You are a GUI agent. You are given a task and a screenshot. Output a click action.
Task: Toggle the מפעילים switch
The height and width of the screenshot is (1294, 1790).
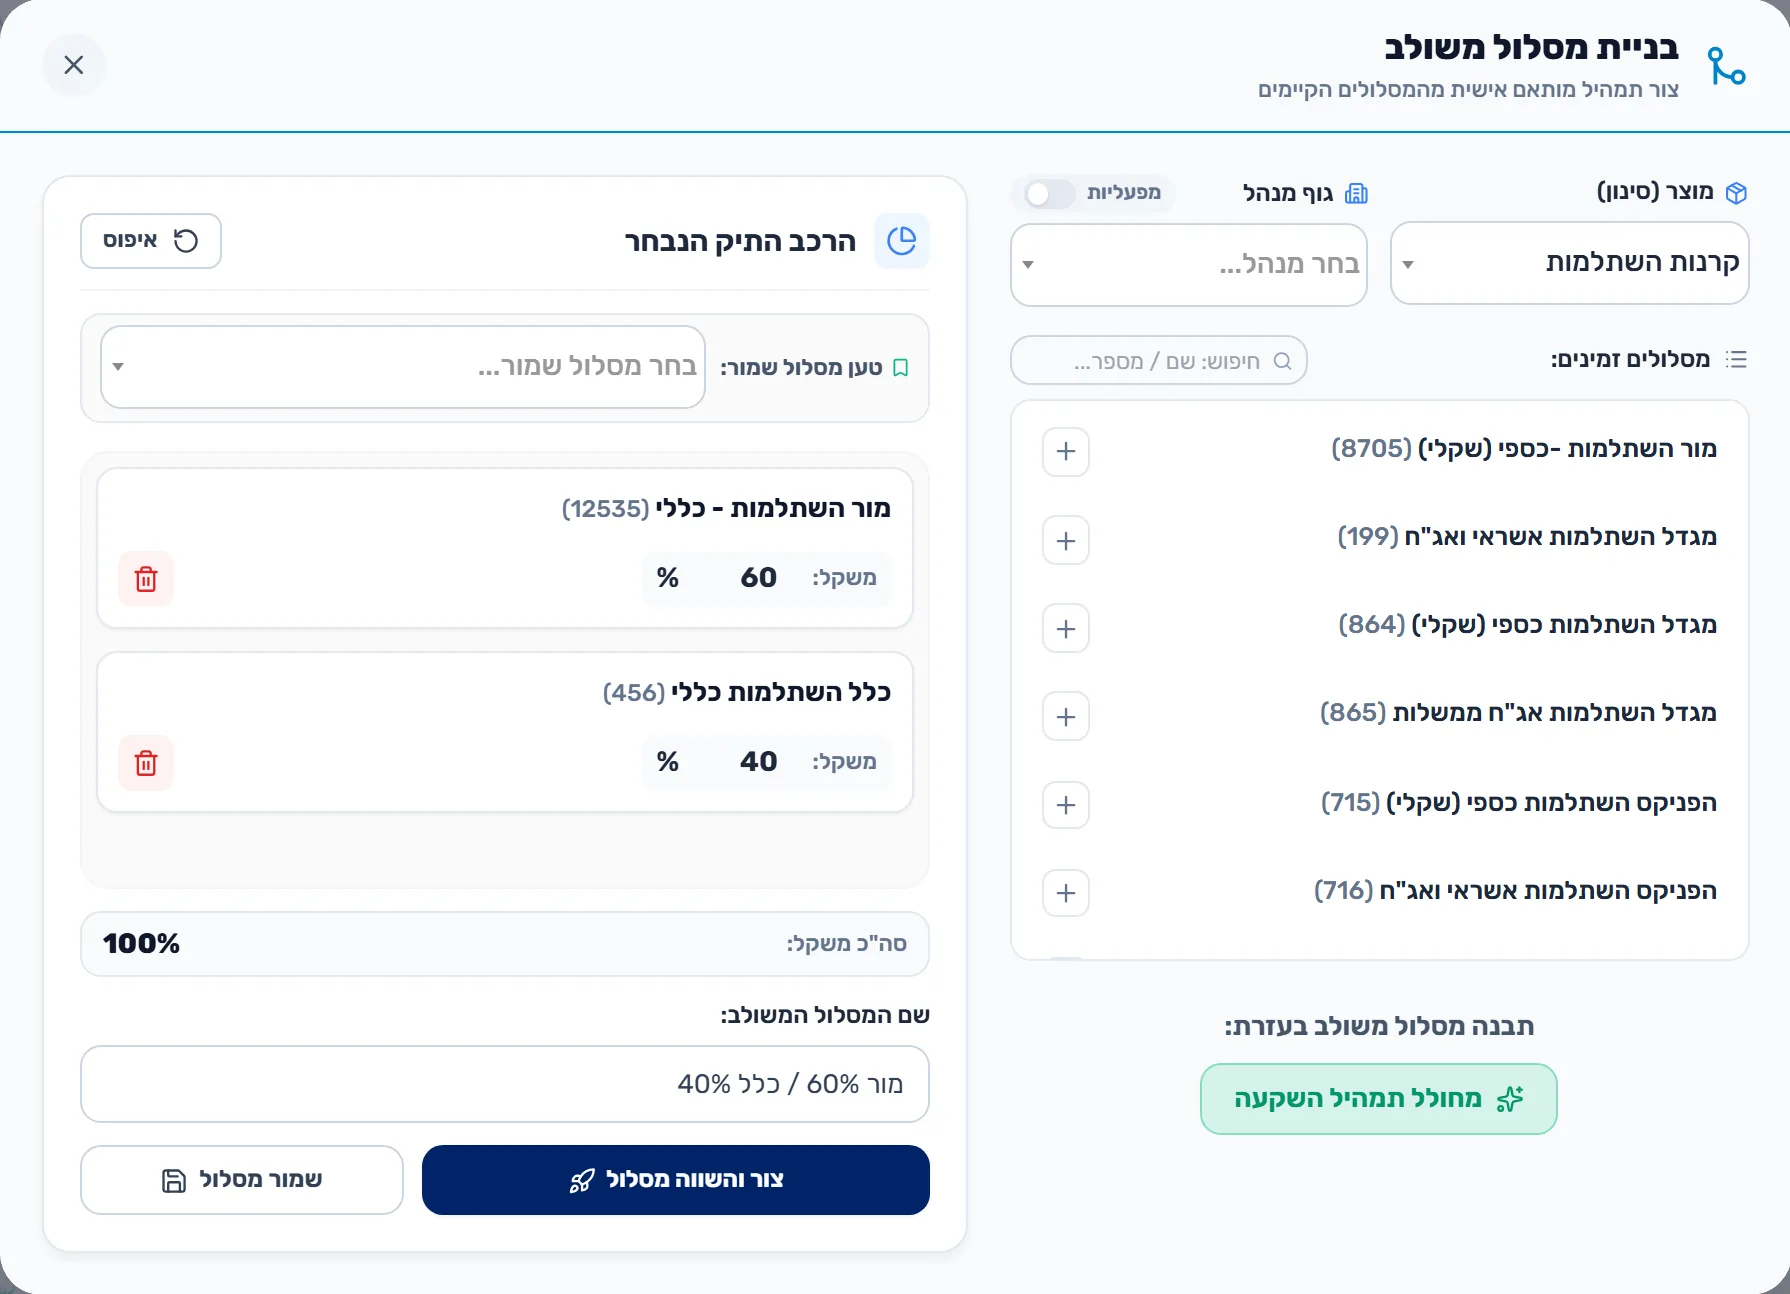click(1050, 193)
